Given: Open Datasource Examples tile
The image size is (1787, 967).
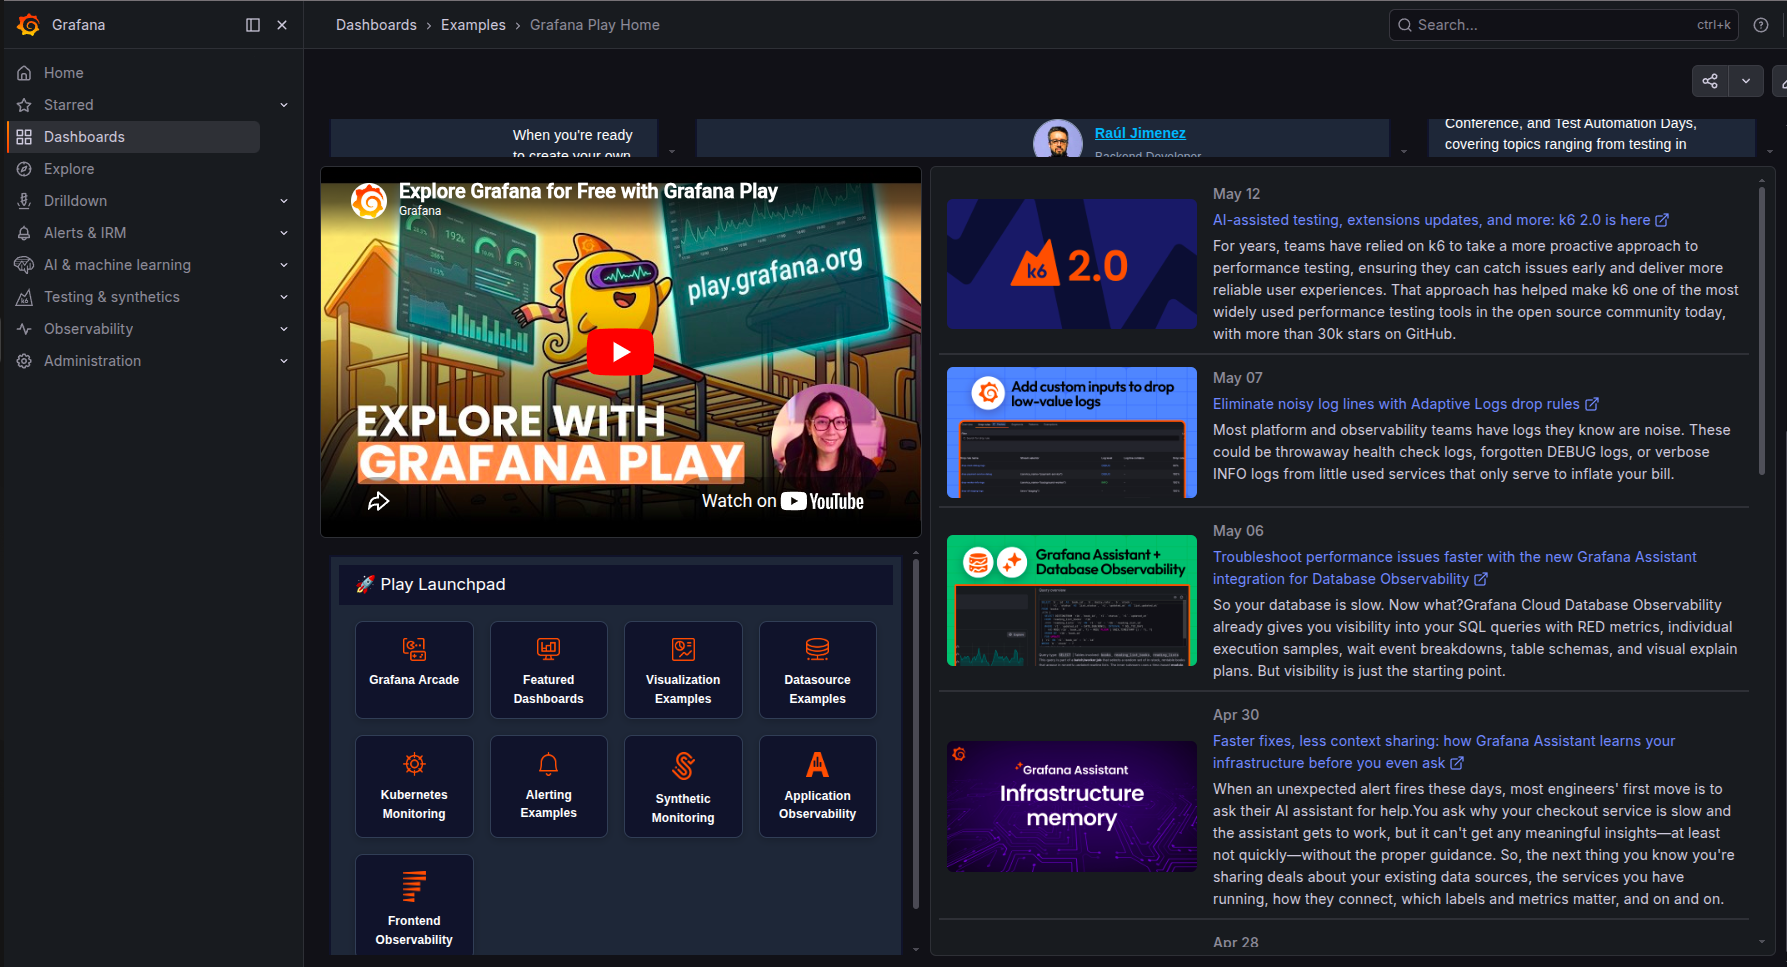Looking at the screenshot, I should pos(818,670).
